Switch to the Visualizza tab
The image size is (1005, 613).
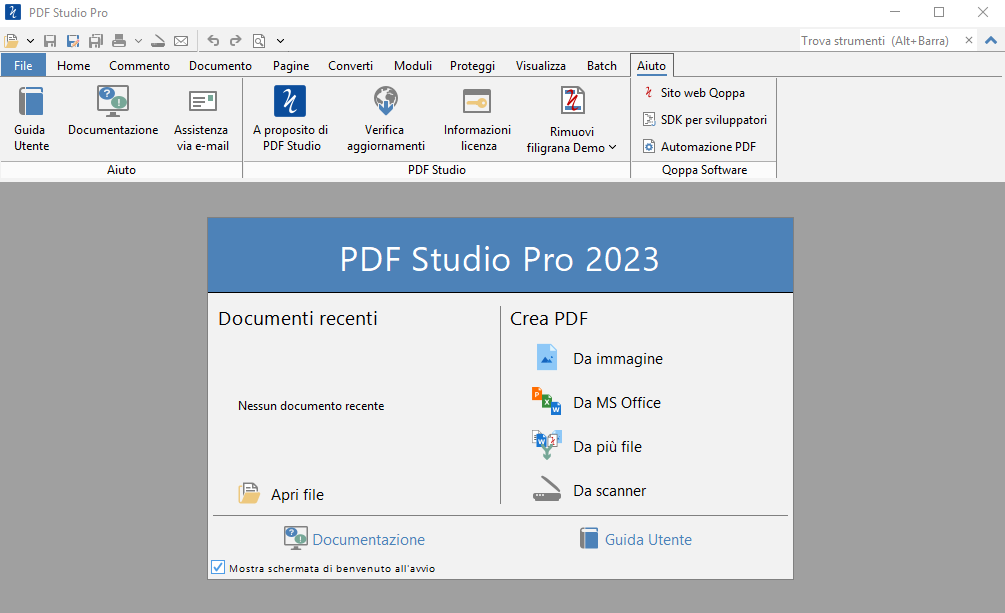pos(541,65)
